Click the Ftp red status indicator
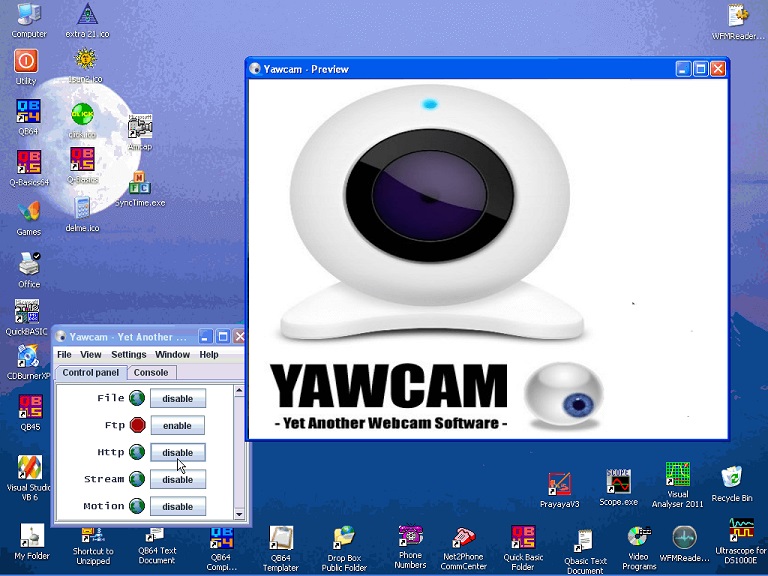The width and height of the screenshot is (768, 576). pos(138,425)
